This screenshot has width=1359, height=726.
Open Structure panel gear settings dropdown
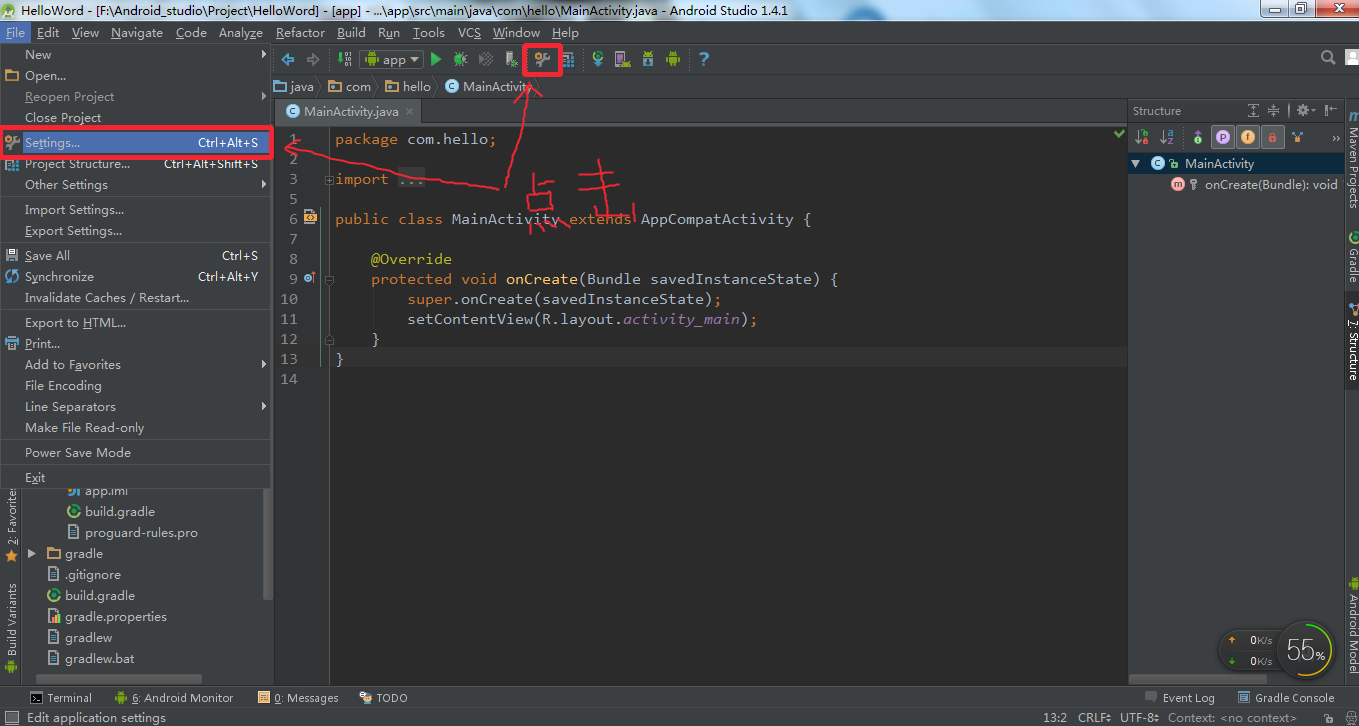(x=1305, y=111)
